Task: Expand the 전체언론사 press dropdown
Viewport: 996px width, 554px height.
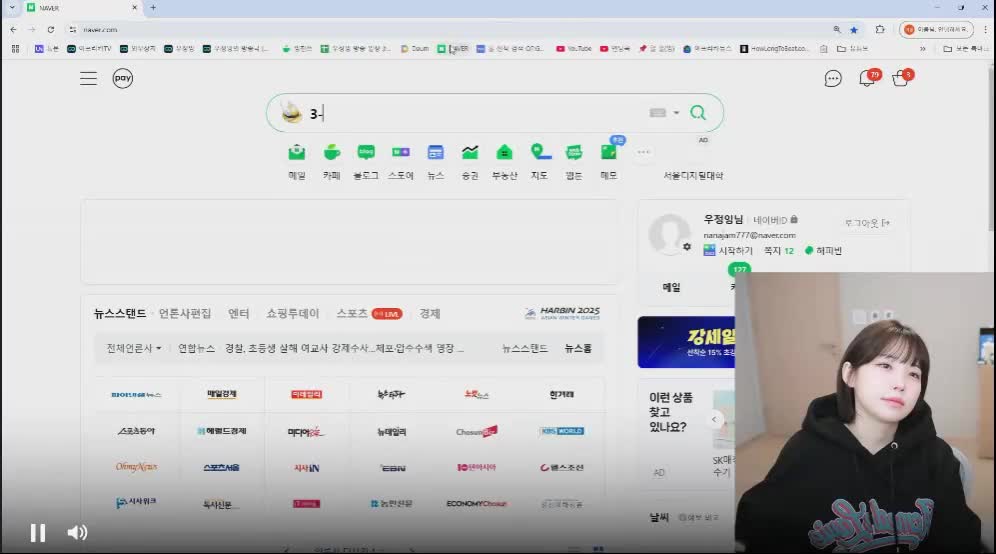Action: point(133,348)
